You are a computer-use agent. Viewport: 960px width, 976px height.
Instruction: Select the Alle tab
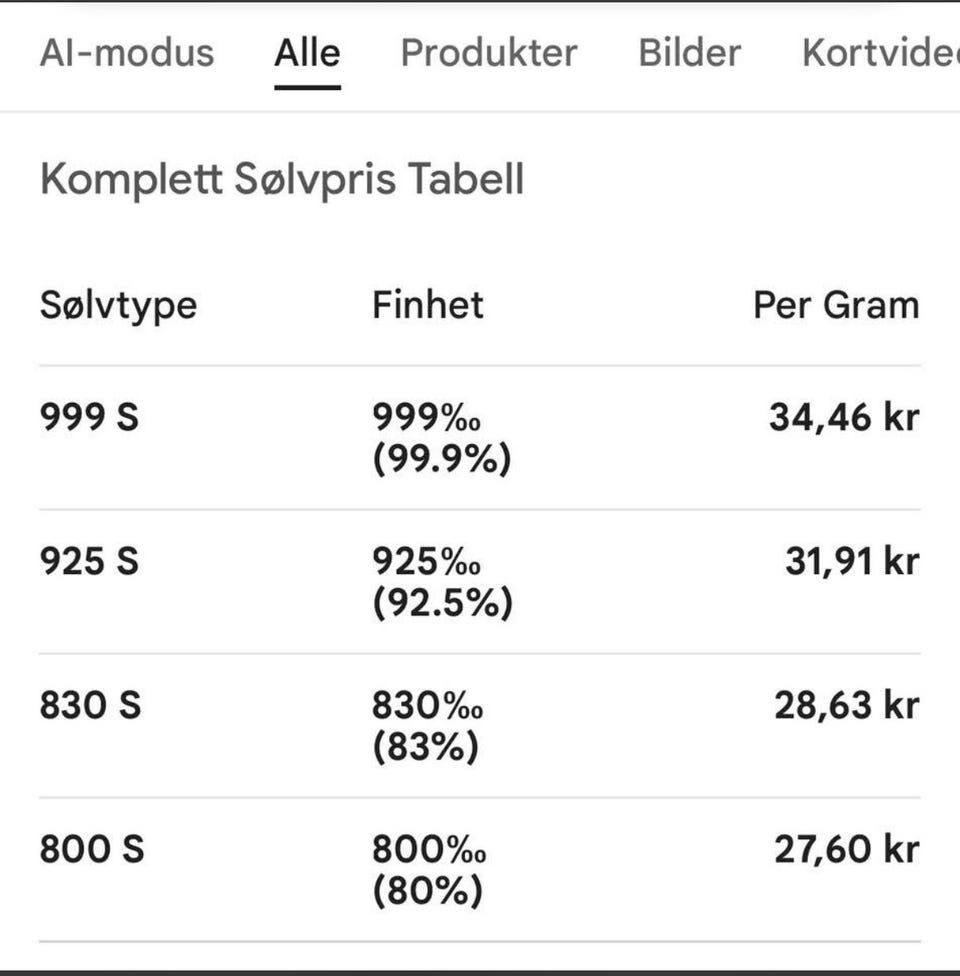(307, 53)
